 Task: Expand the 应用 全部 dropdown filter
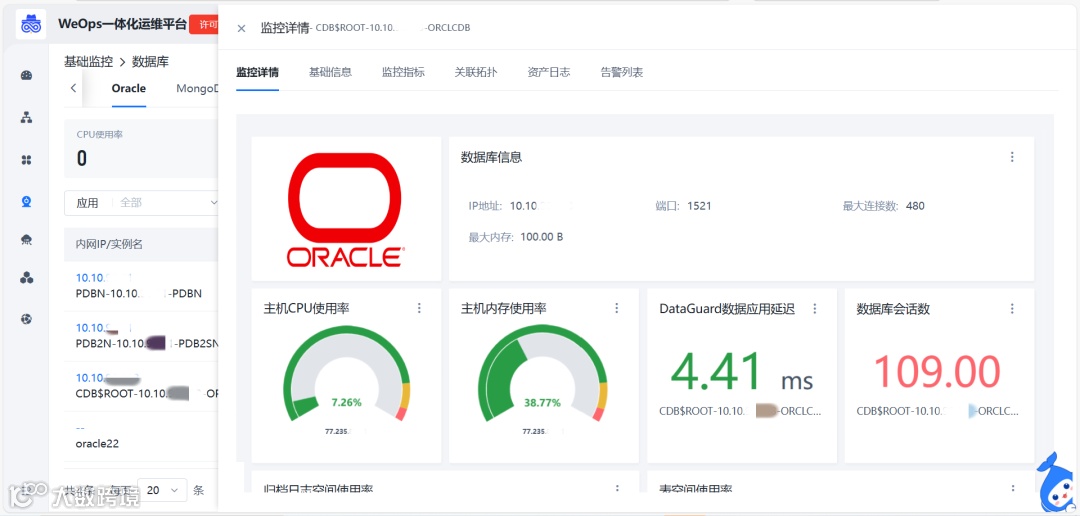(142, 203)
